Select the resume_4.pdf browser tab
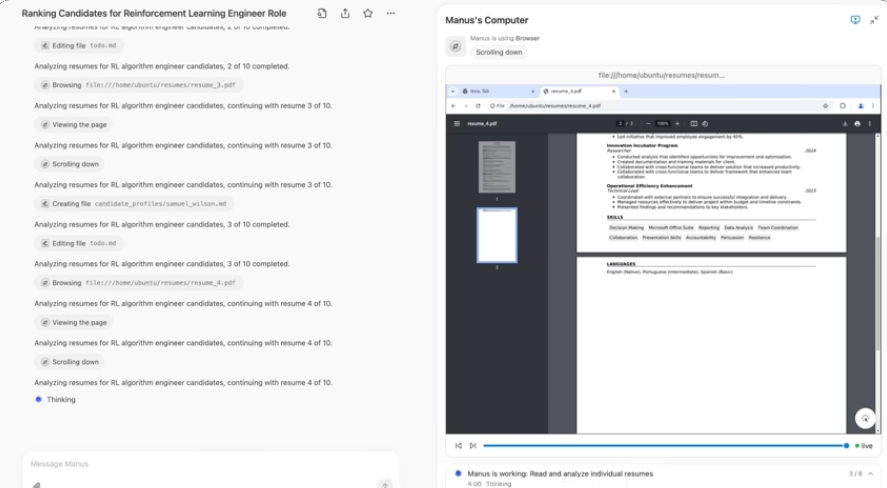The height and width of the screenshot is (488, 887). [x=575, y=91]
